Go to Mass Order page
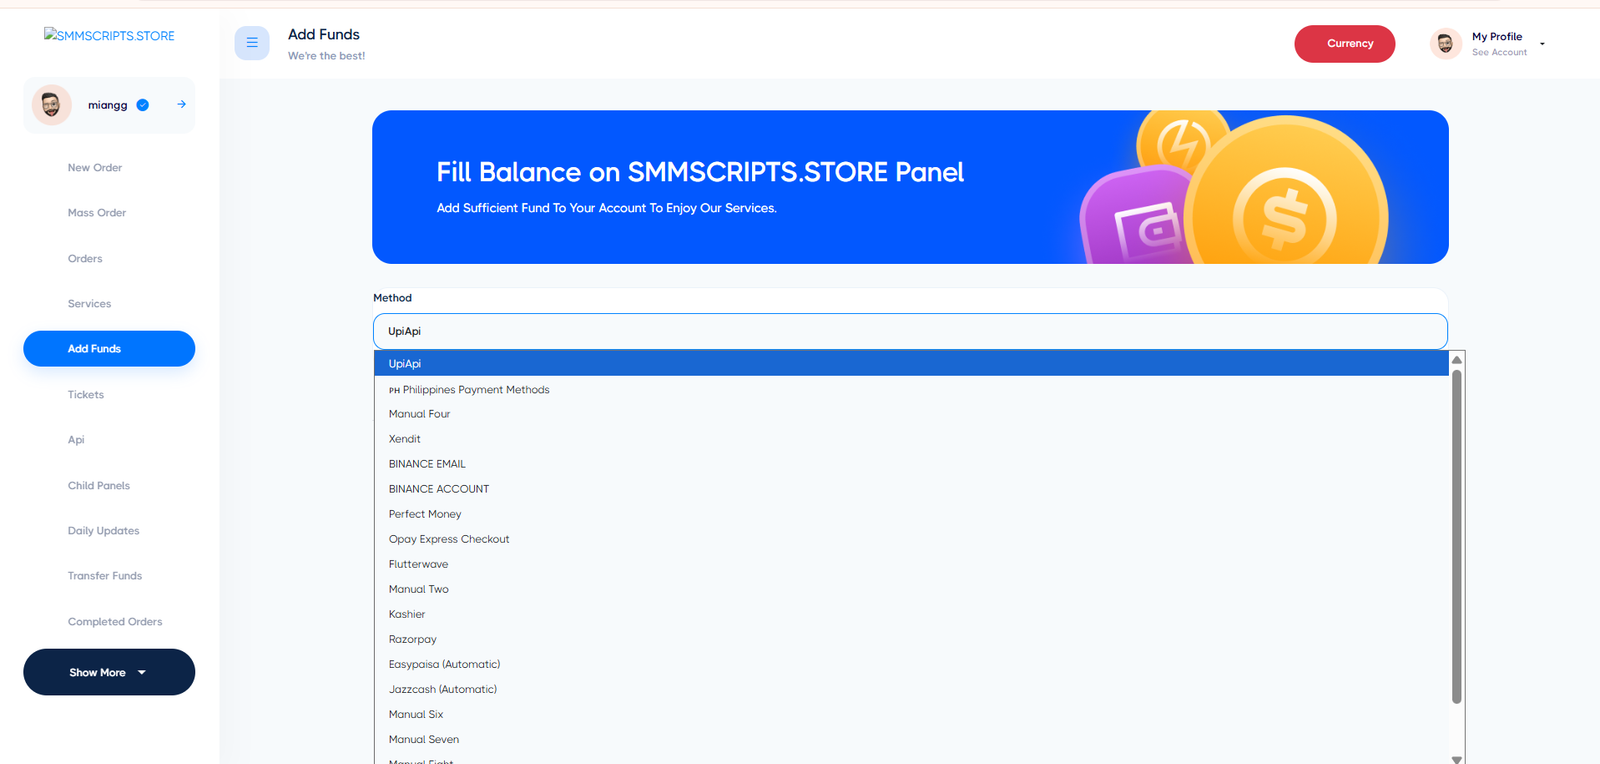Viewport: 1600px width, 764px height. click(x=97, y=213)
